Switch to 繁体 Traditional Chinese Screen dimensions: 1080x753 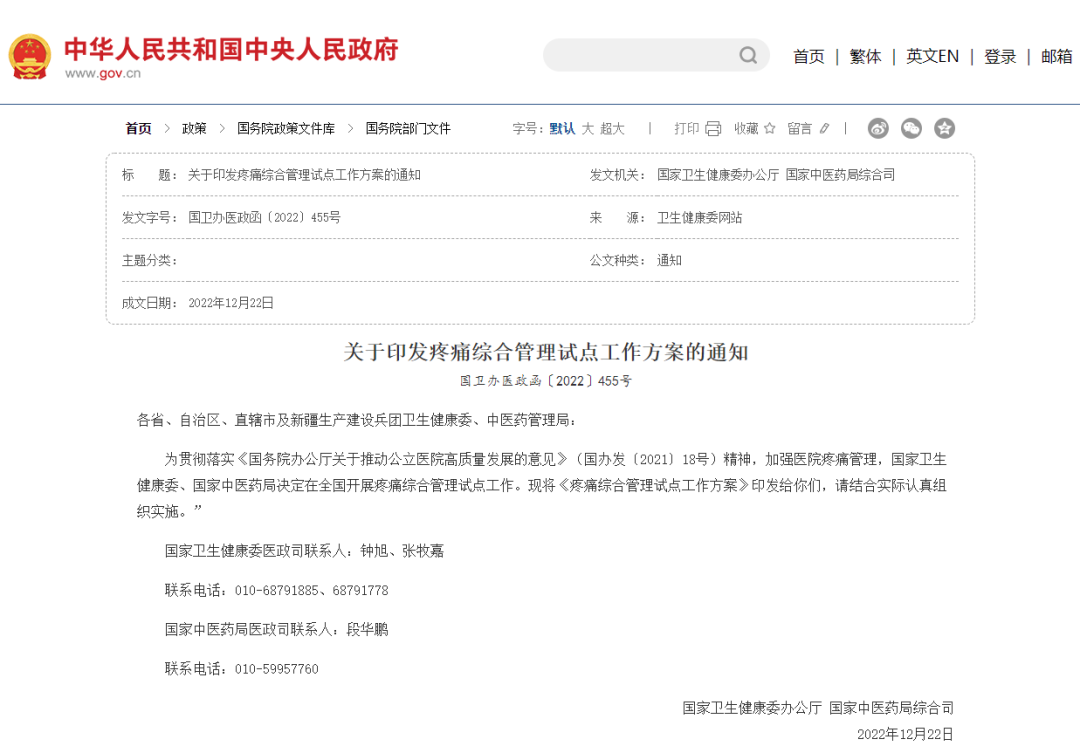point(865,56)
